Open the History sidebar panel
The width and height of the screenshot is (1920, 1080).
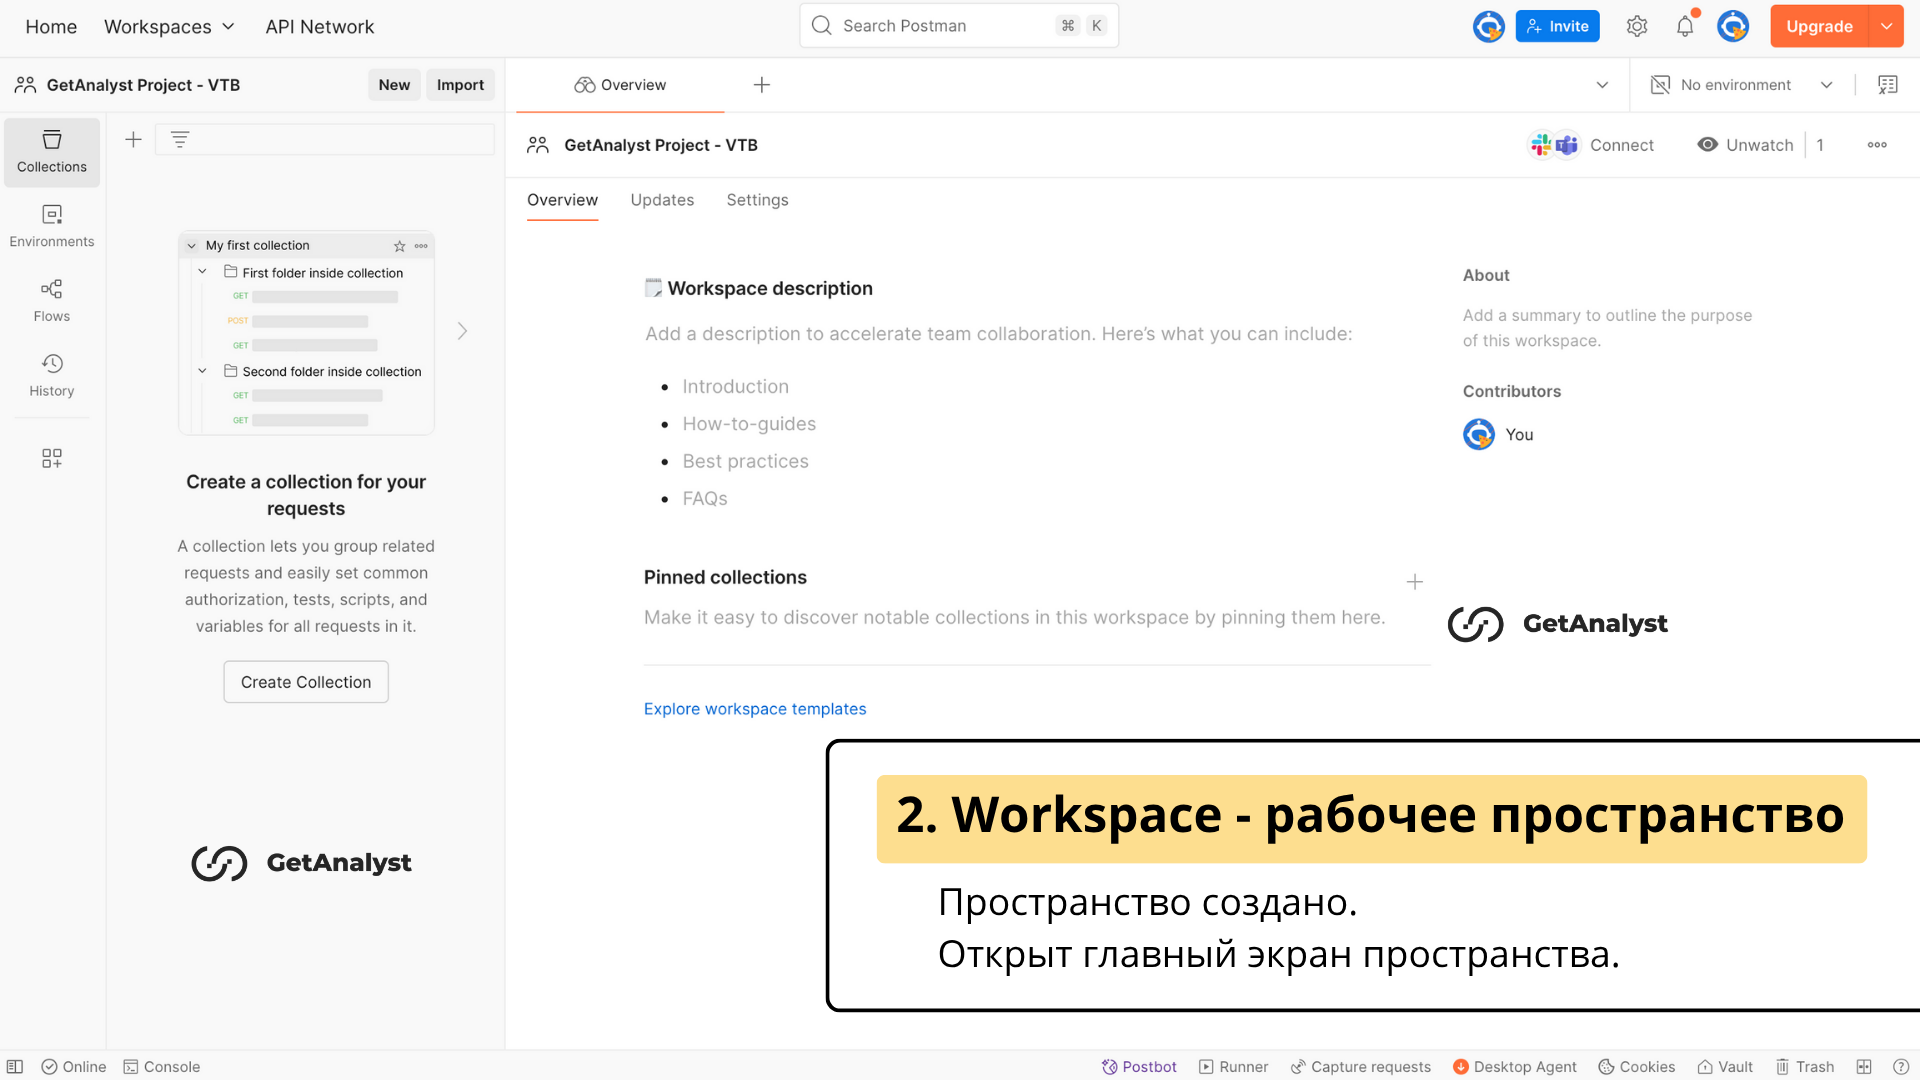click(52, 376)
